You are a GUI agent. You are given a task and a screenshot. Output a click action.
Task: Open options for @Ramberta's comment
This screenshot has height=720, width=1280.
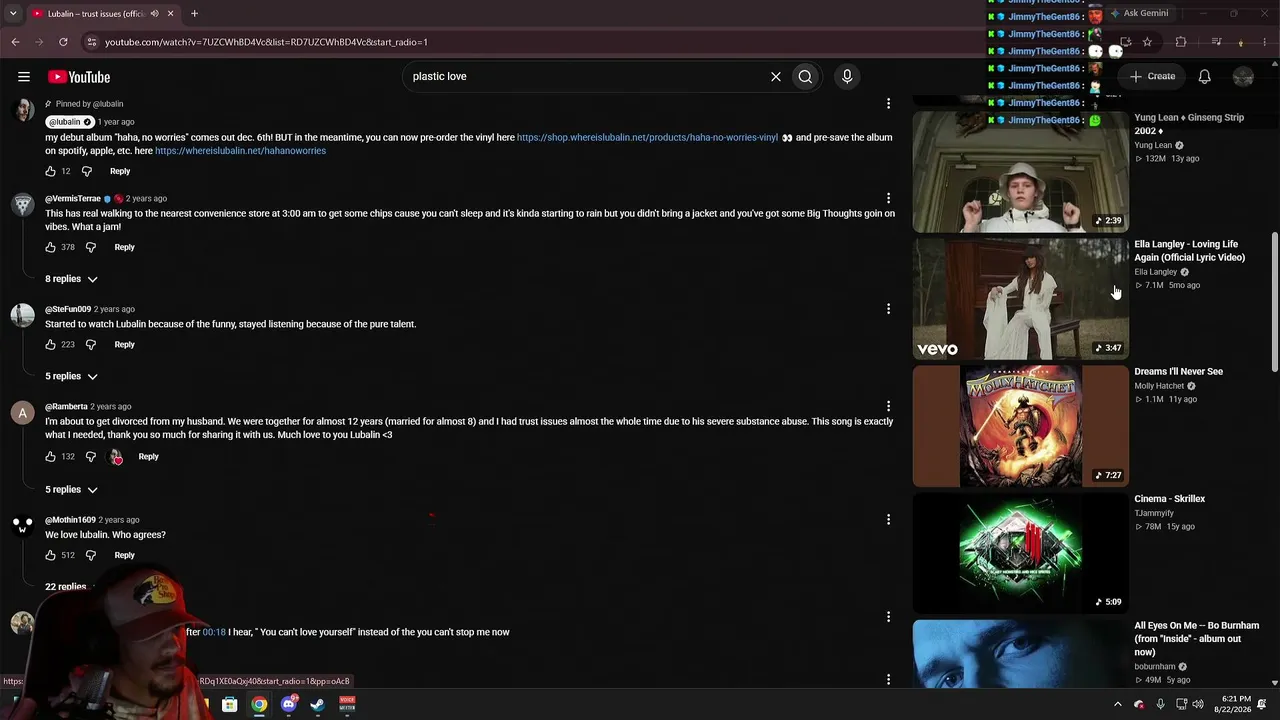(888, 407)
